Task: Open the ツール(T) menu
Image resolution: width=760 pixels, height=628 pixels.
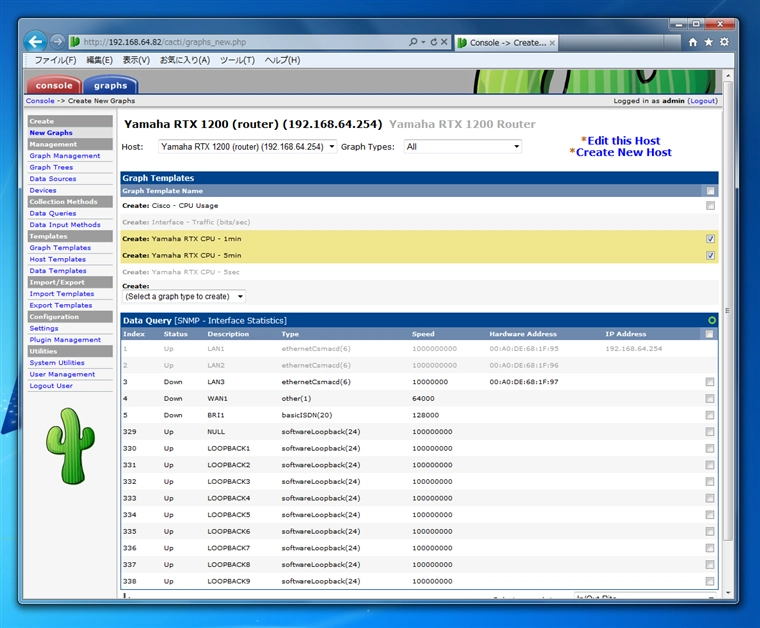Action: pyautogui.click(x=237, y=60)
